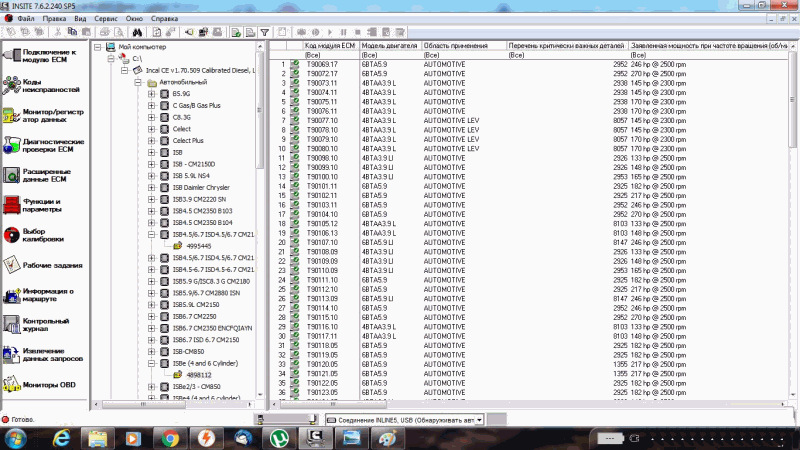Collapse the Мой компьютер root node
The image size is (800, 450).
(x=97, y=47)
